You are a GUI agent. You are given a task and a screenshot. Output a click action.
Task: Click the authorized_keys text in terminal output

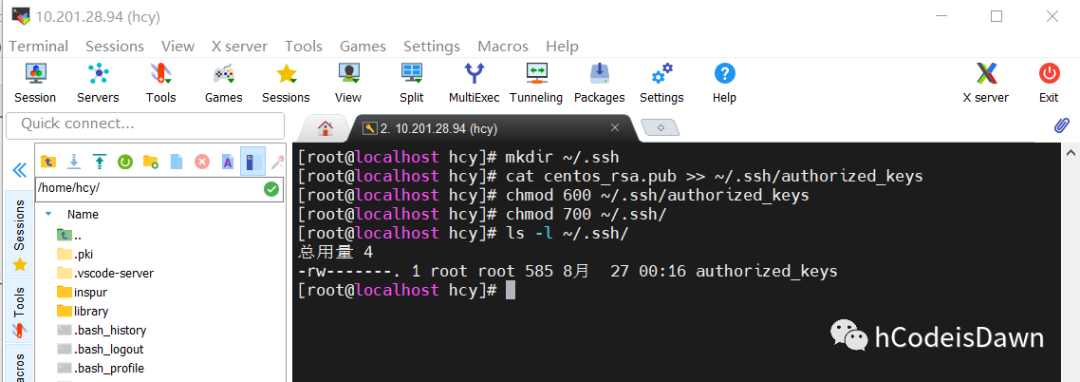click(x=767, y=271)
